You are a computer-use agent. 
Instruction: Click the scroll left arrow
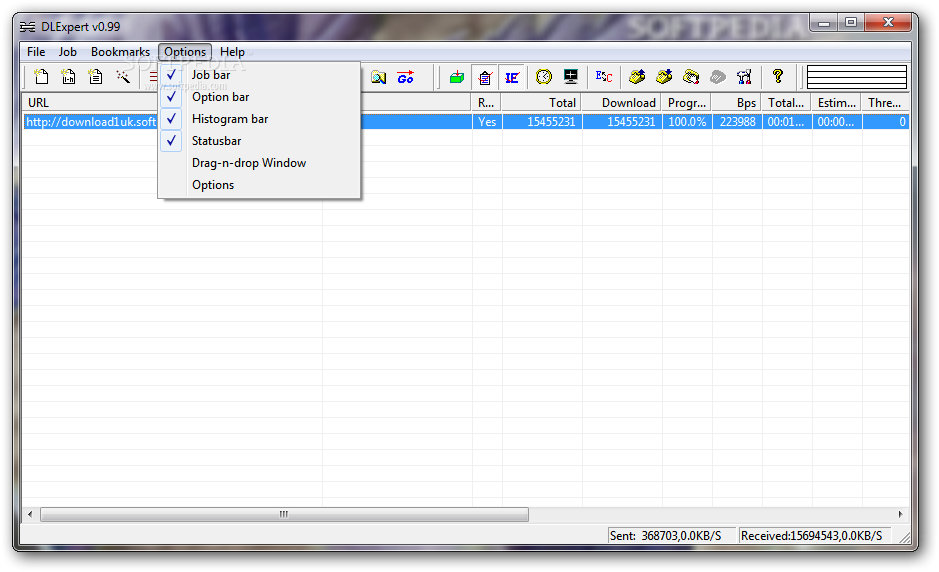(30, 514)
